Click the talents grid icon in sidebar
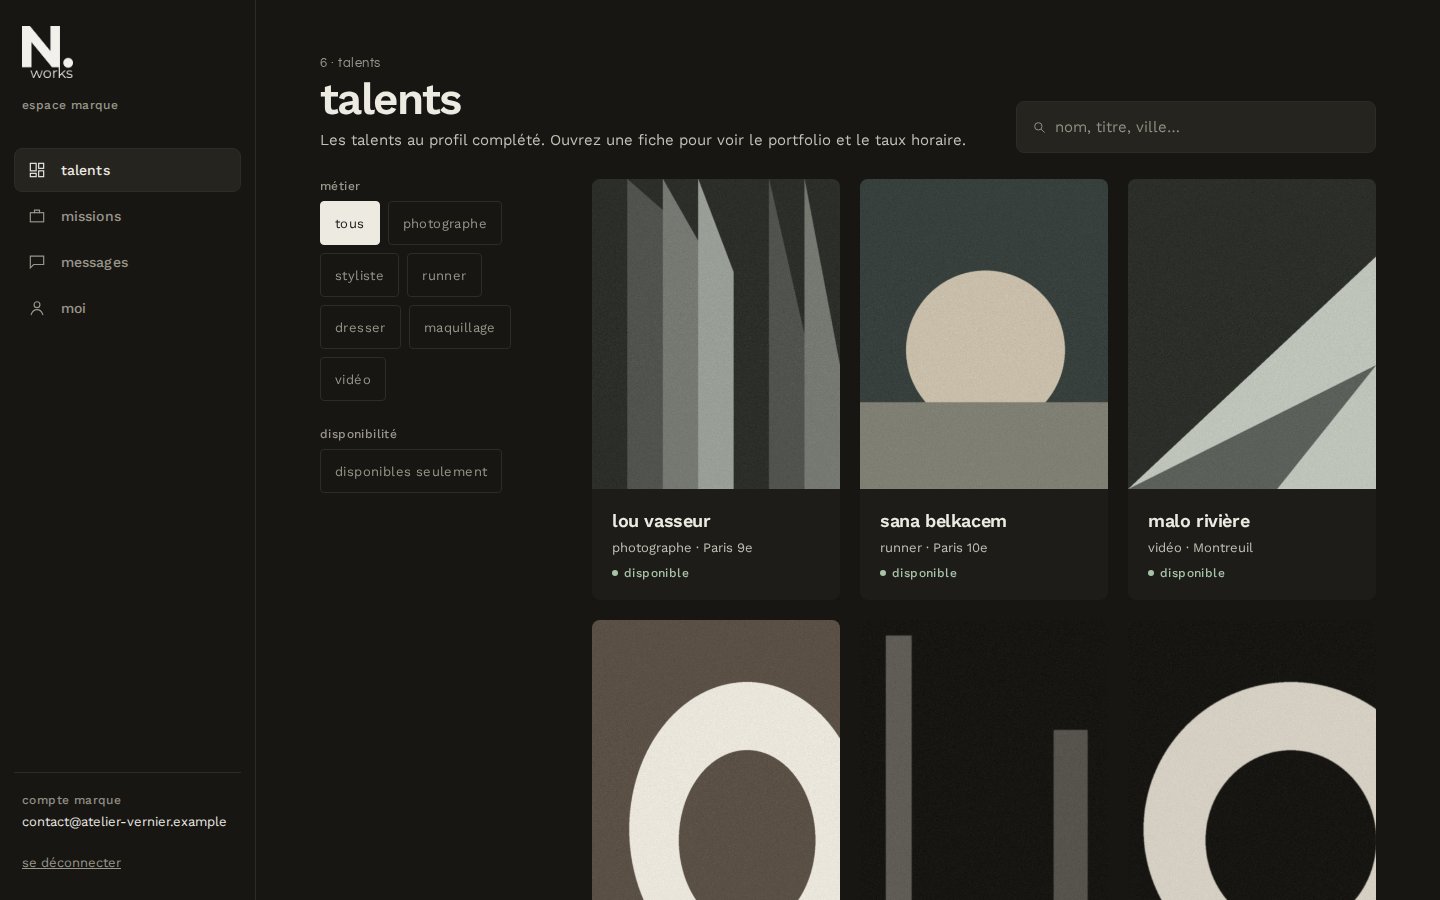 pyautogui.click(x=37, y=170)
